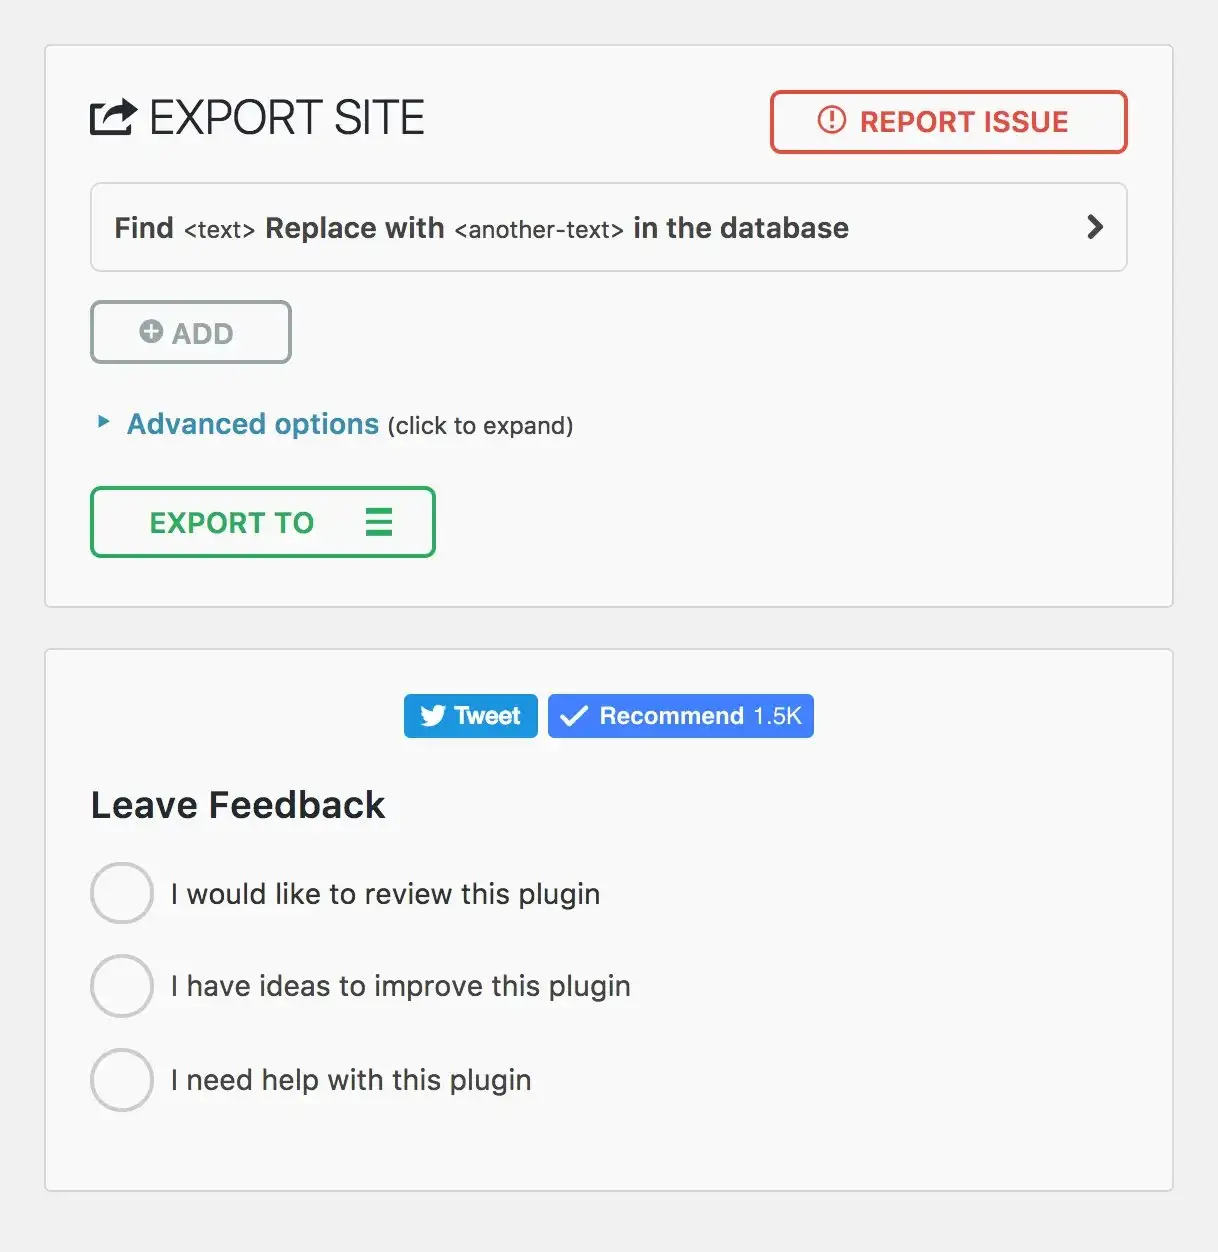Select 'I would like to review this plugin'
The width and height of the screenshot is (1218, 1252).
tap(121, 892)
